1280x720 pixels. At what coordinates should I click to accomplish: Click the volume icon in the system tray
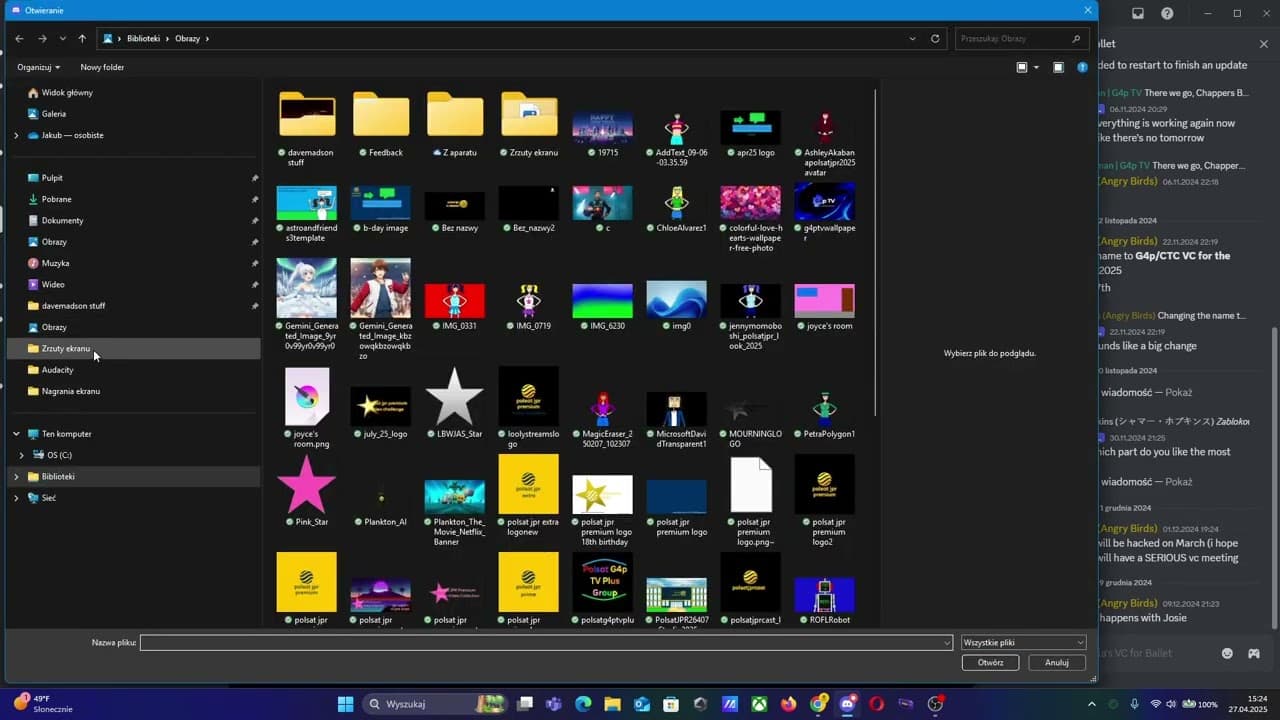coord(1173,704)
